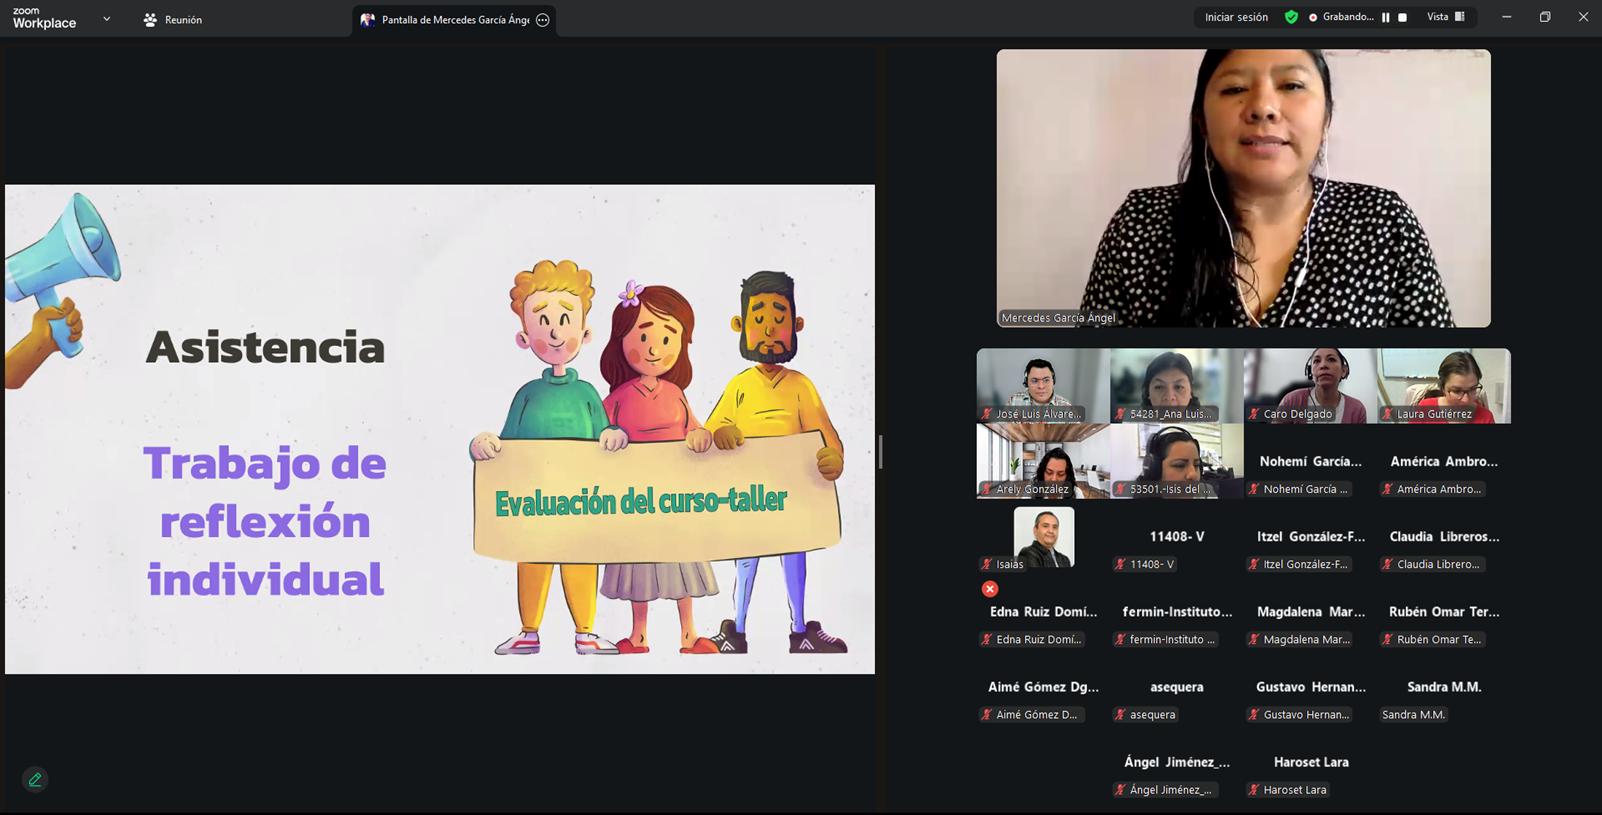Open more options on shared screen tab
1602x815 pixels.
tap(543, 20)
